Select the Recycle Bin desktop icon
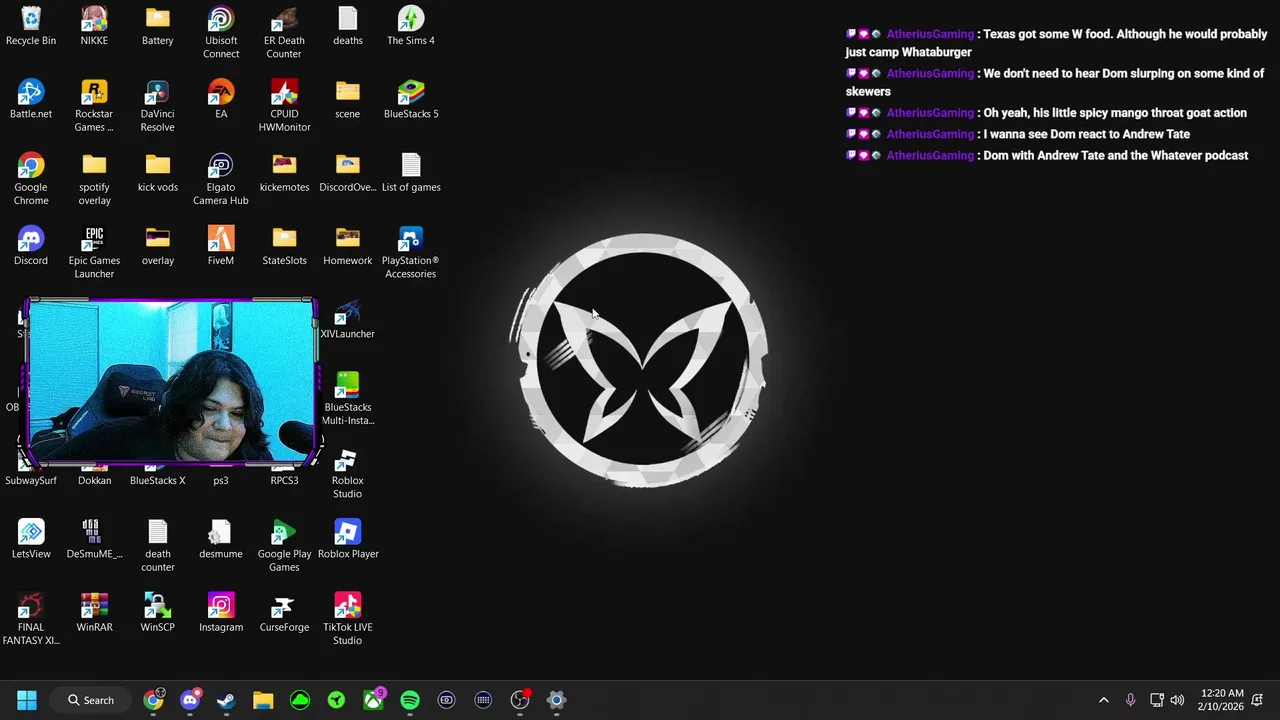This screenshot has width=1280, height=720. pyautogui.click(x=31, y=26)
